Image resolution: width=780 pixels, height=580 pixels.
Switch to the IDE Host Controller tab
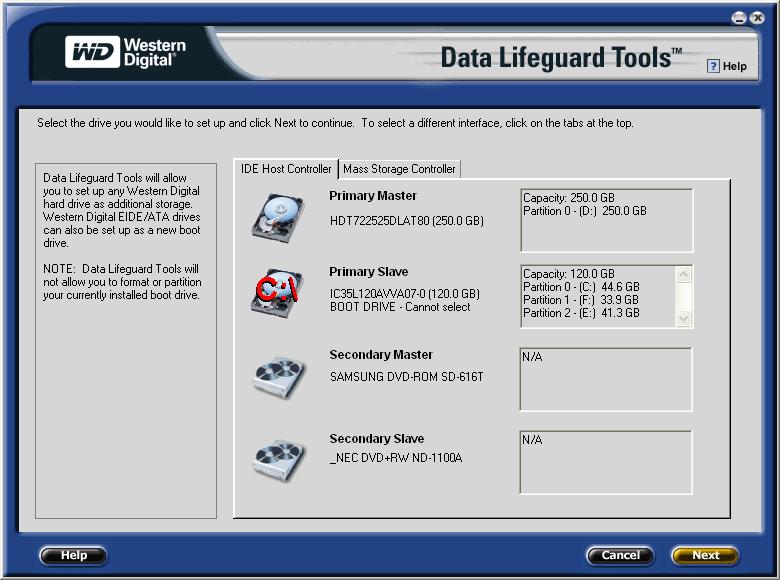pos(286,169)
